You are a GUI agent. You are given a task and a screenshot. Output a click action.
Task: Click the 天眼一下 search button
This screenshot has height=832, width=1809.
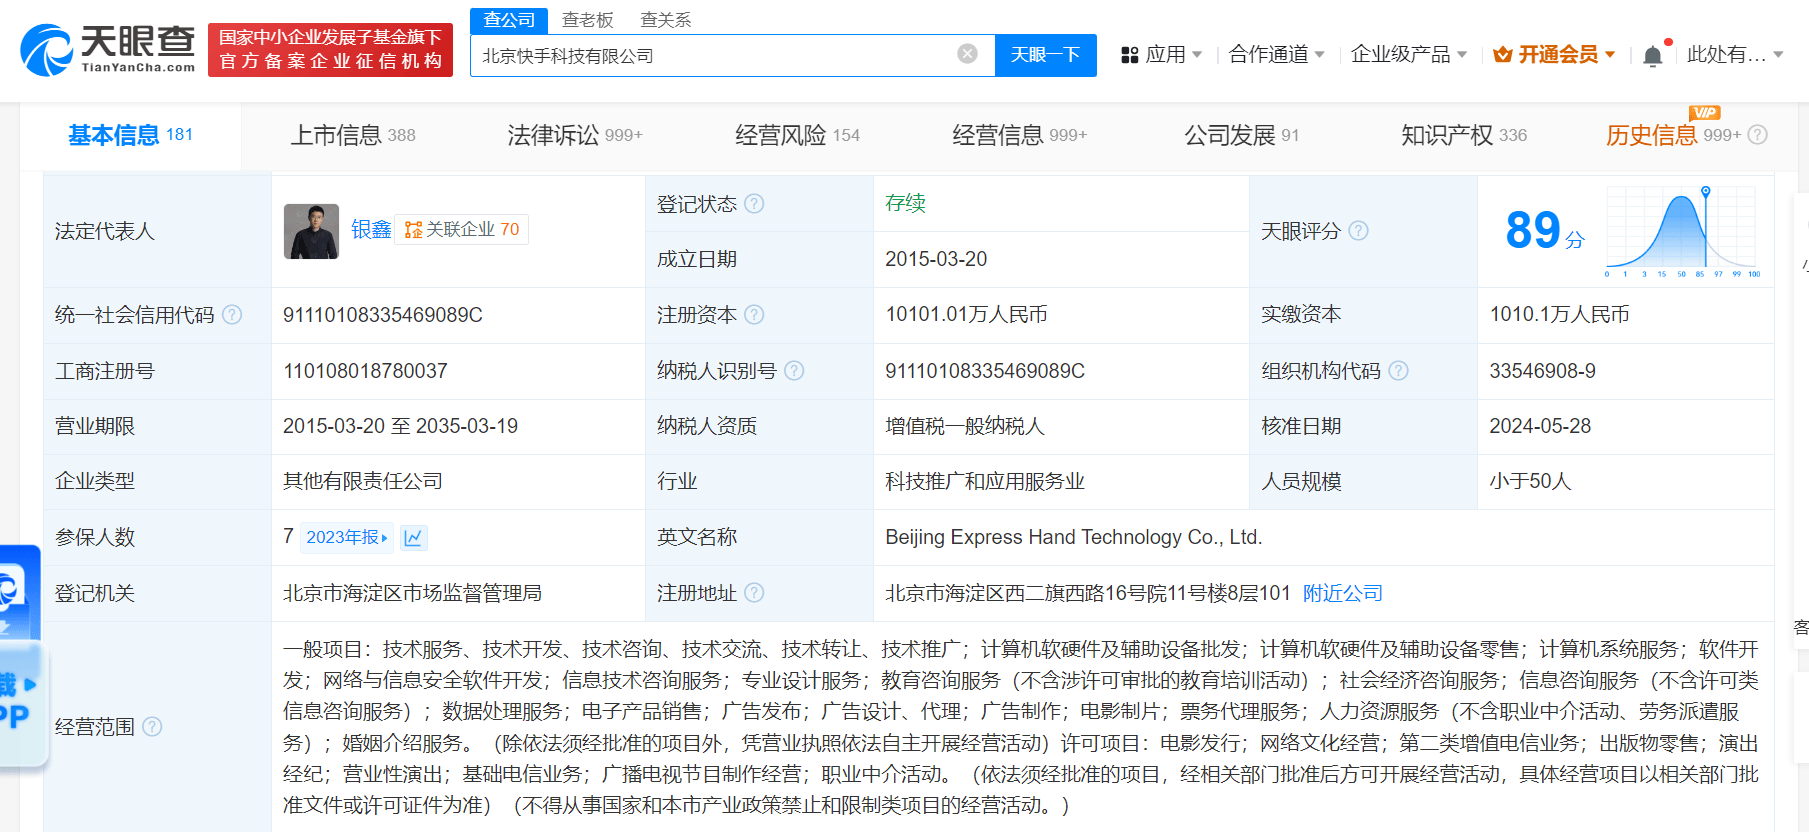(1045, 55)
